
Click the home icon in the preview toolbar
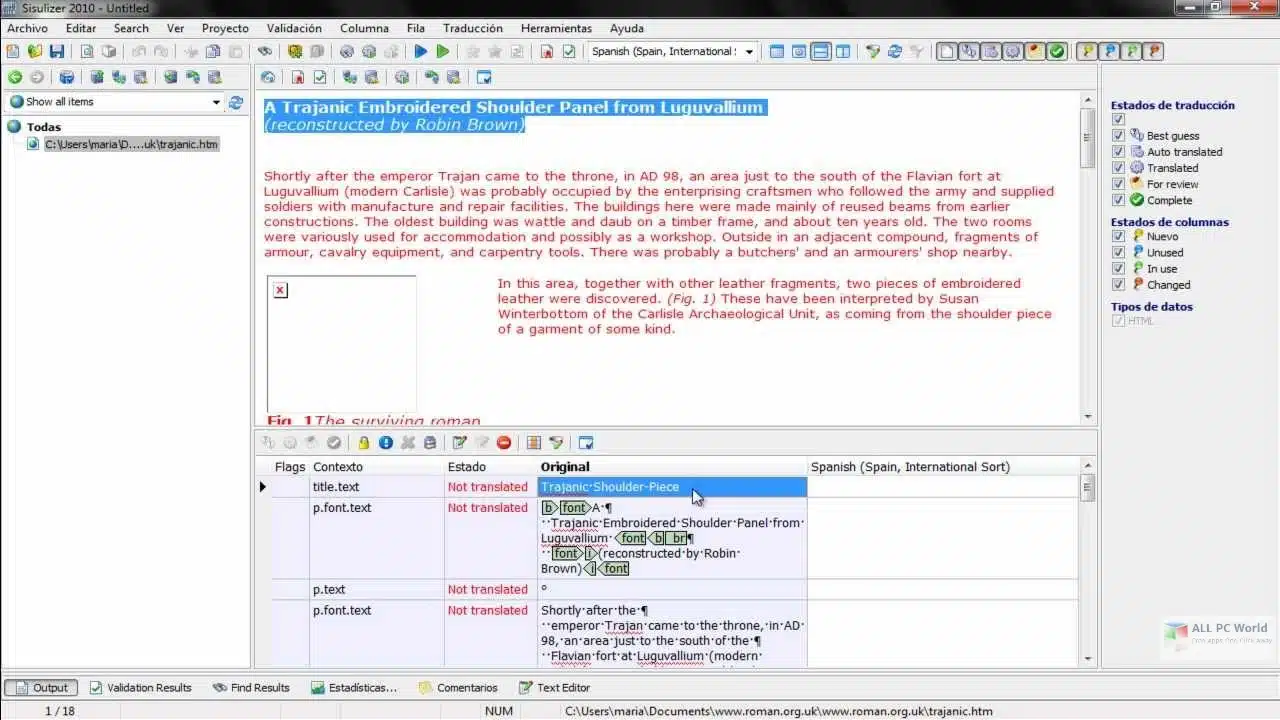pyautogui.click(x=268, y=77)
